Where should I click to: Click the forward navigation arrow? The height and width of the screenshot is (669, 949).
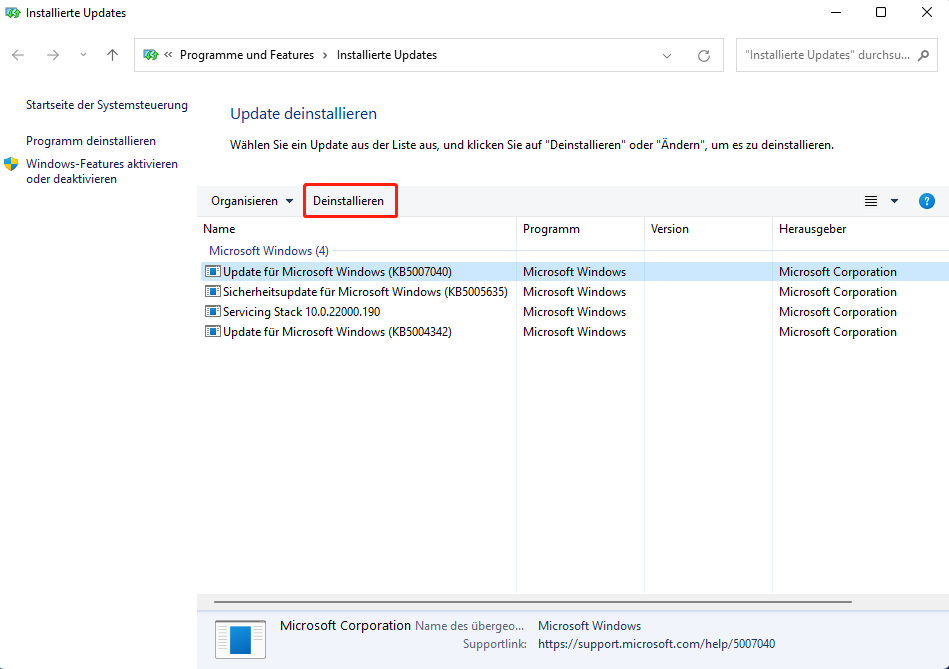point(52,55)
